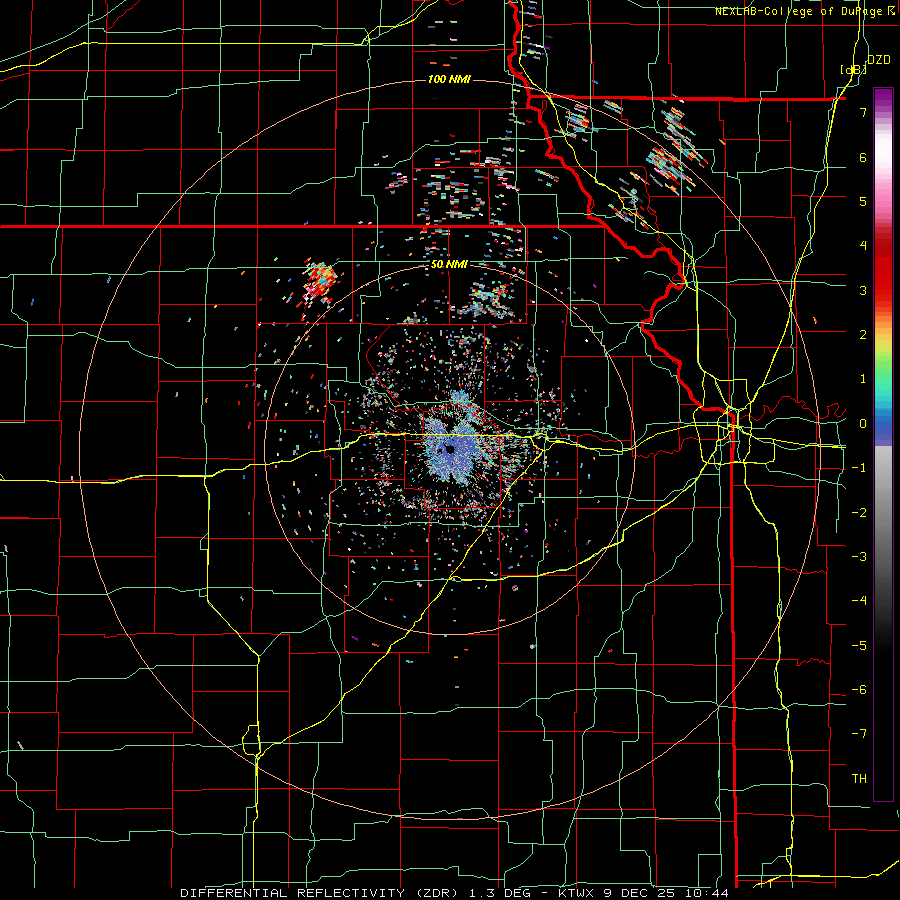The height and width of the screenshot is (900, 900).
Task: Click the 0 value on the scale
Action: [863, 424]
